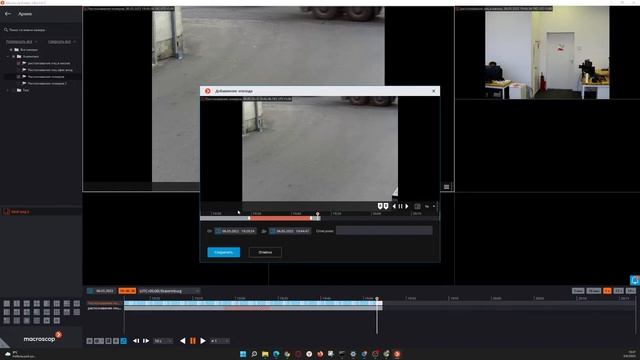The height and width of the screenshot is (360, 640).
Task: Open the dialog player speed dropdown
Action: coord(430,207)
